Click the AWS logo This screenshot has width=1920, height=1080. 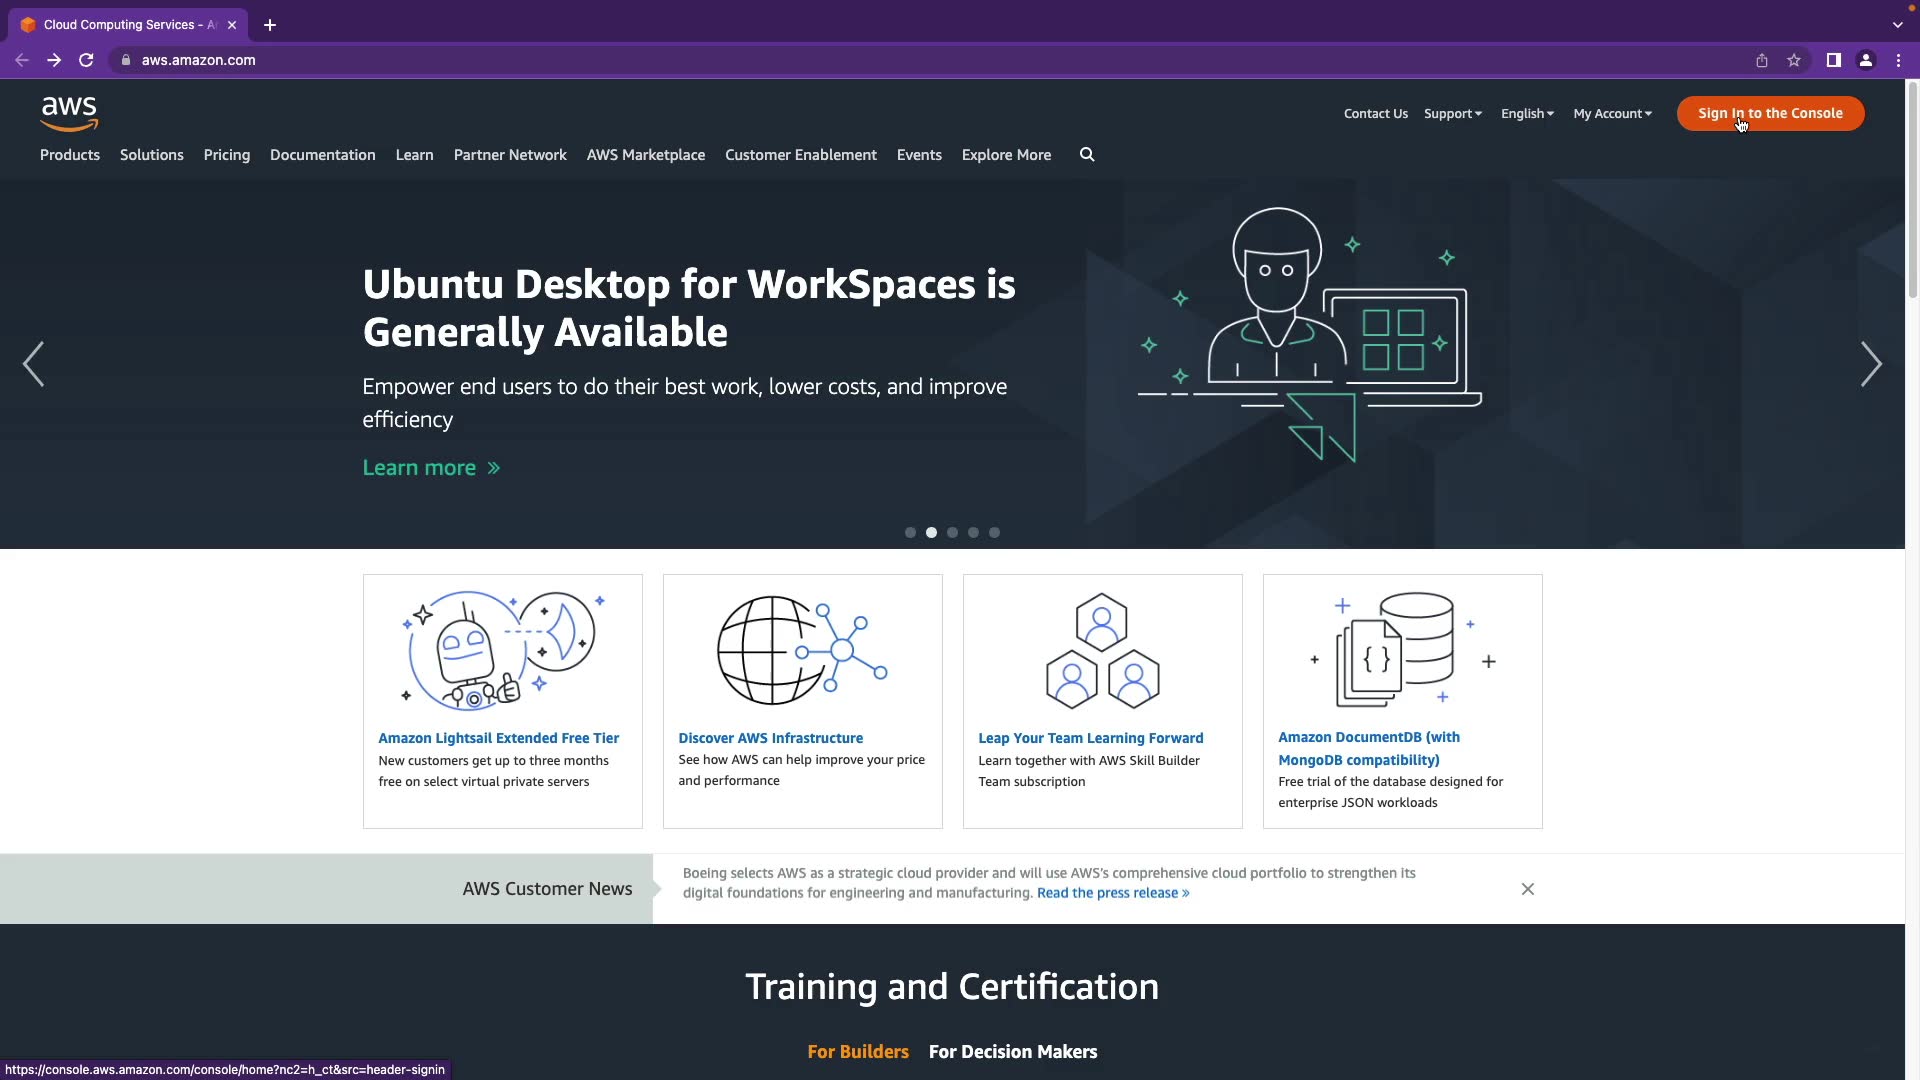pos(69,113)
